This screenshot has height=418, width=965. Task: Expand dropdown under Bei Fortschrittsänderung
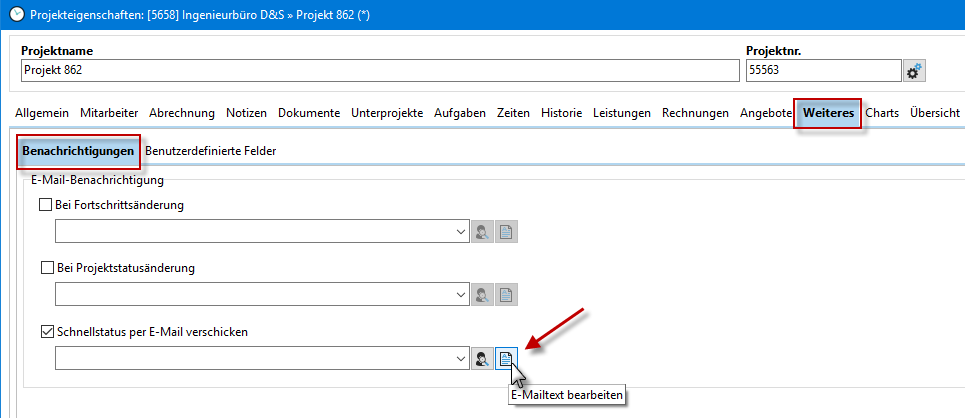(x=461, y=232)
